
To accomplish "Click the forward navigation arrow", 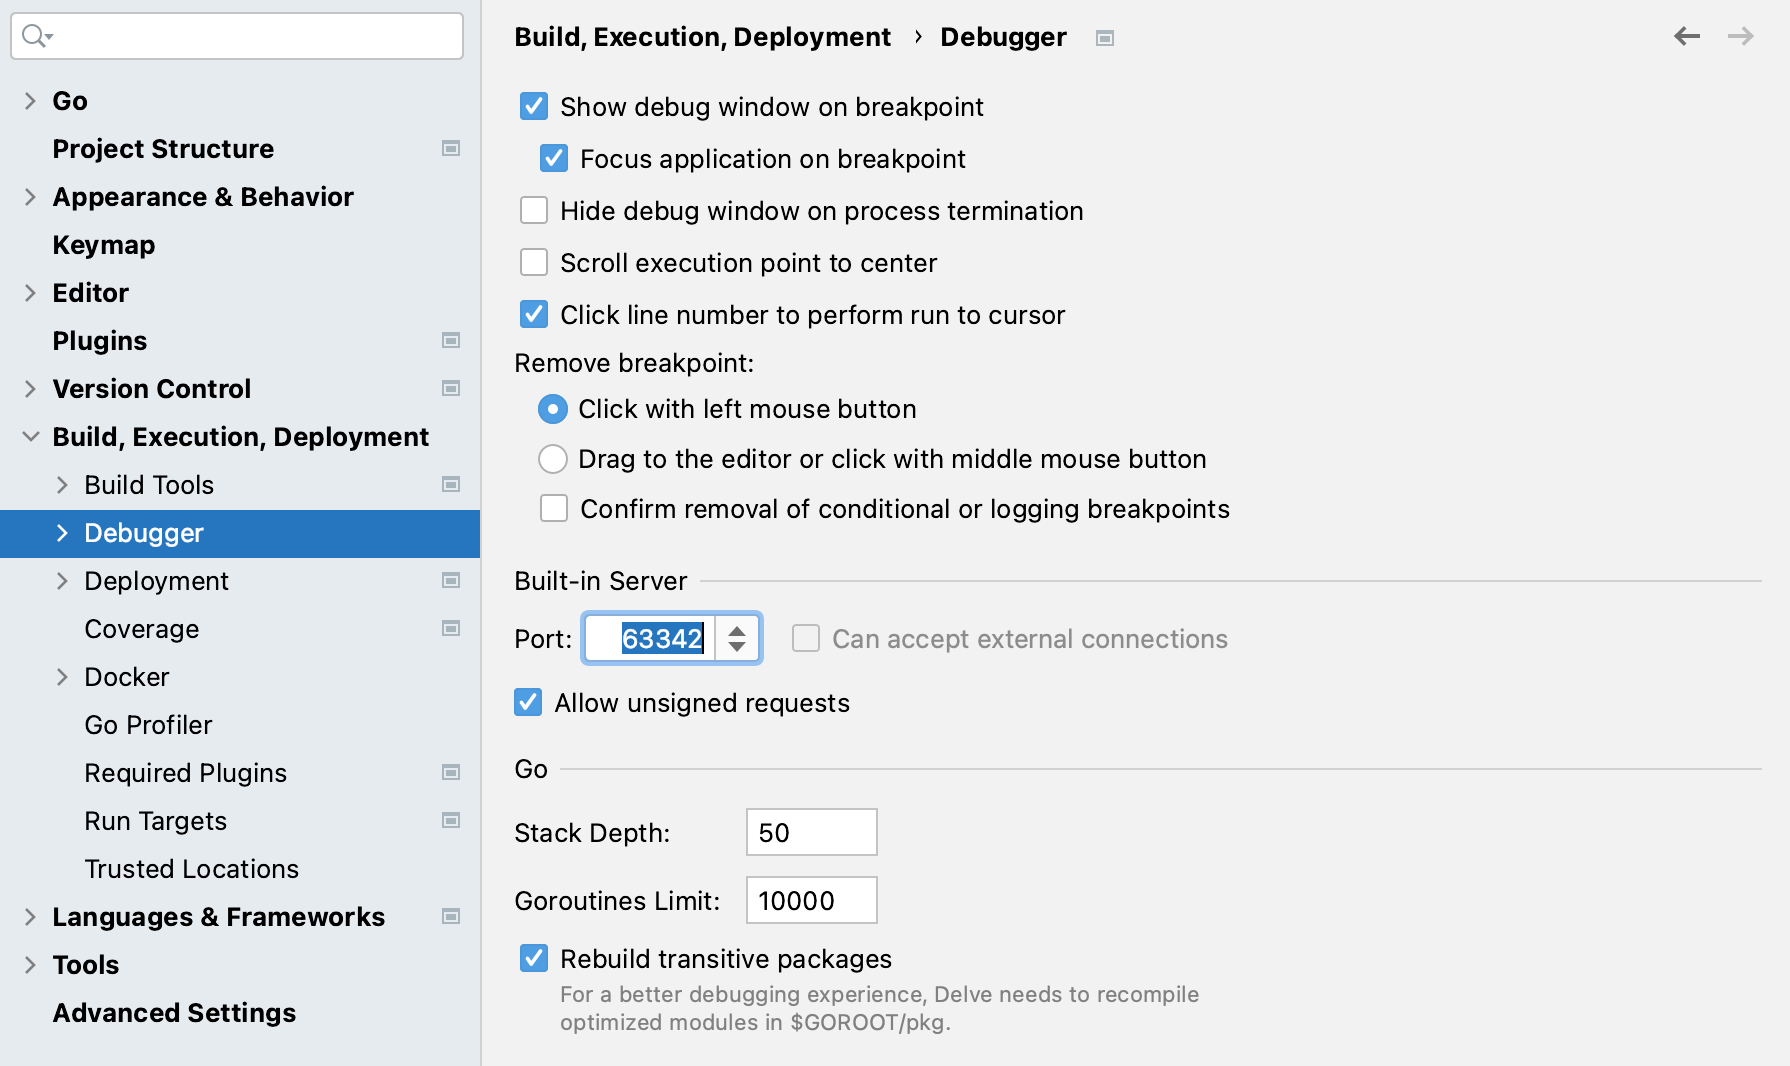I will coord(1740,37).
